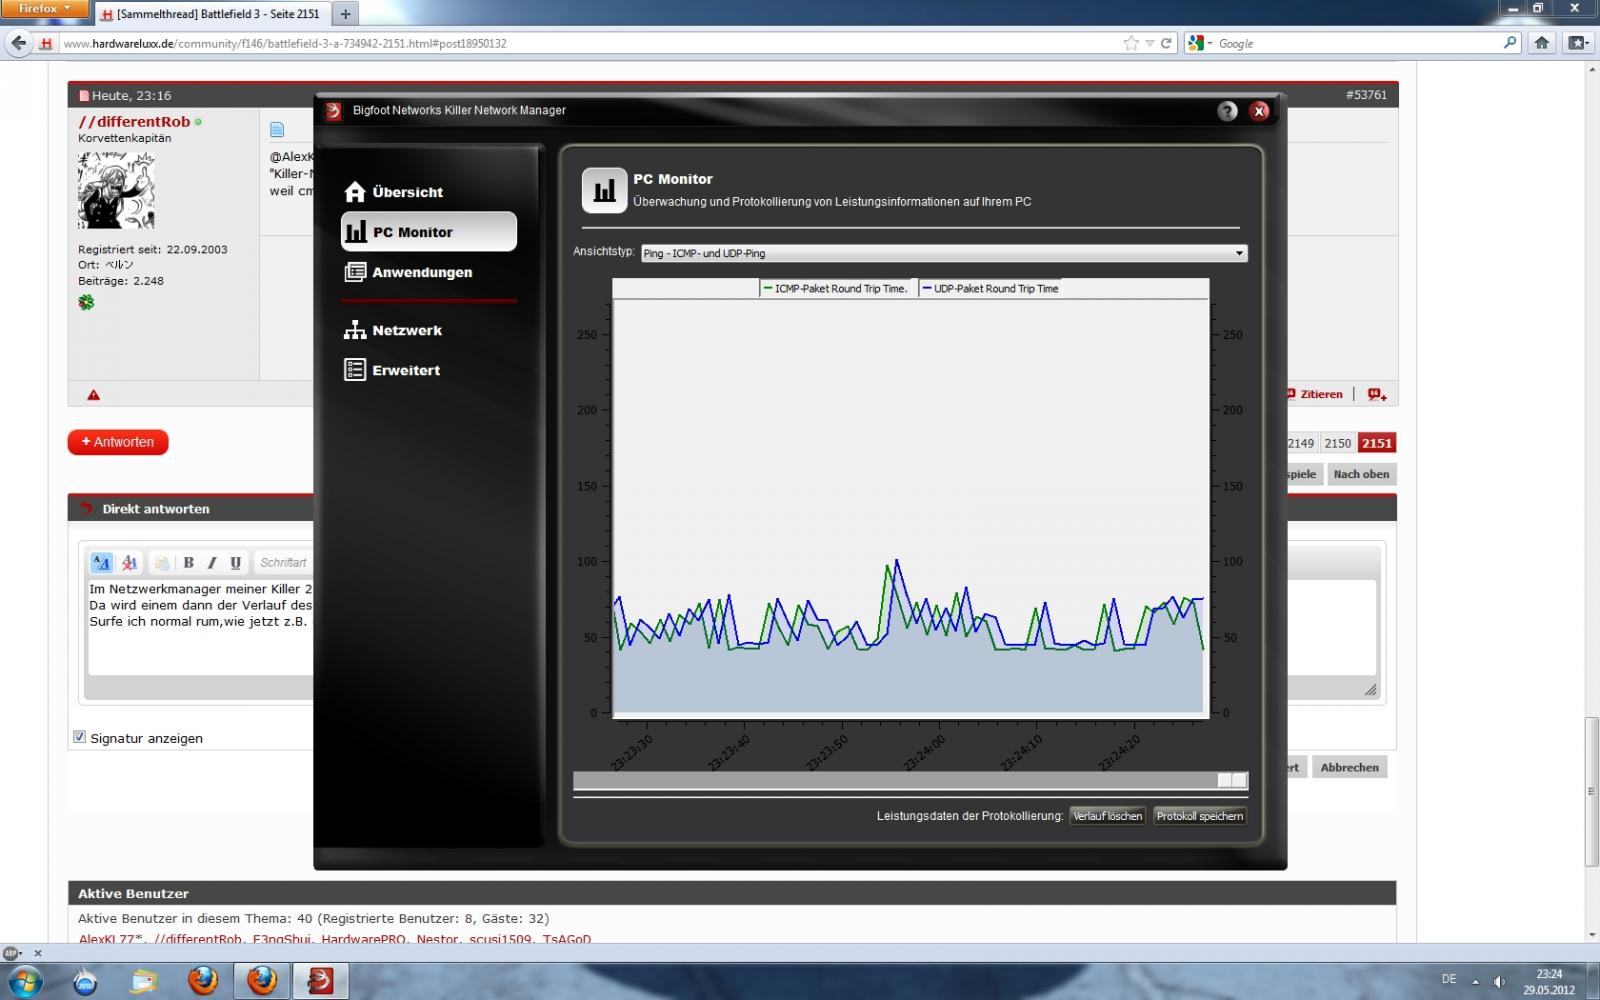This screenshot has height=1000, width=1600.
Task: Click the Protokoll speichern button
Action: (x=1200, y=816)
